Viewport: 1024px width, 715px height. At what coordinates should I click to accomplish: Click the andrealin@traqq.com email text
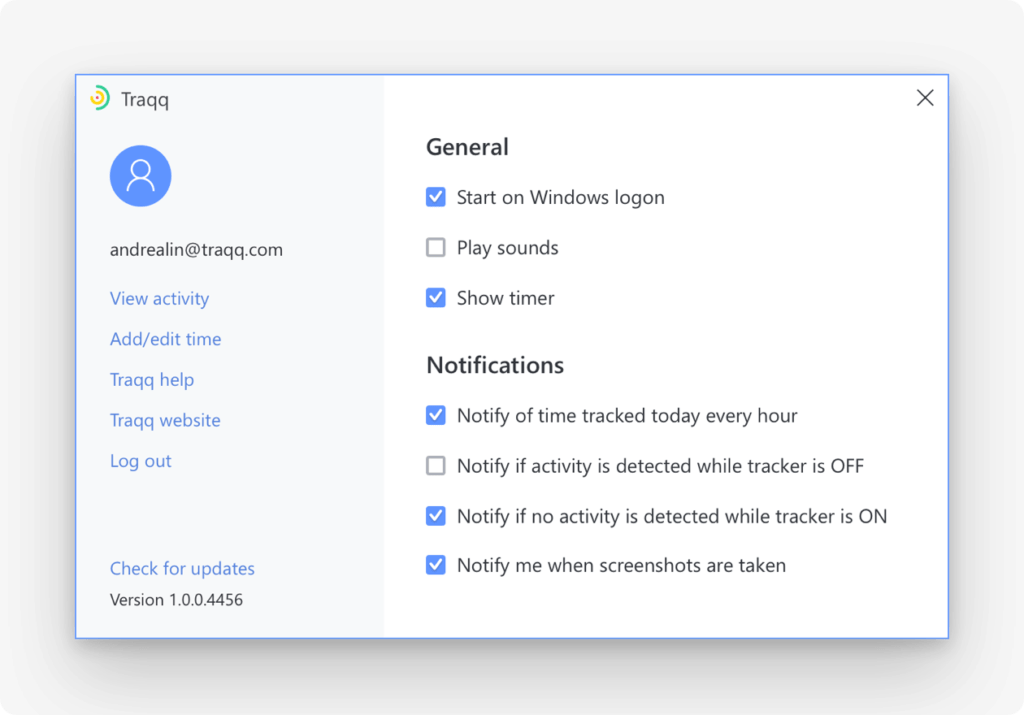coord(196,250)
